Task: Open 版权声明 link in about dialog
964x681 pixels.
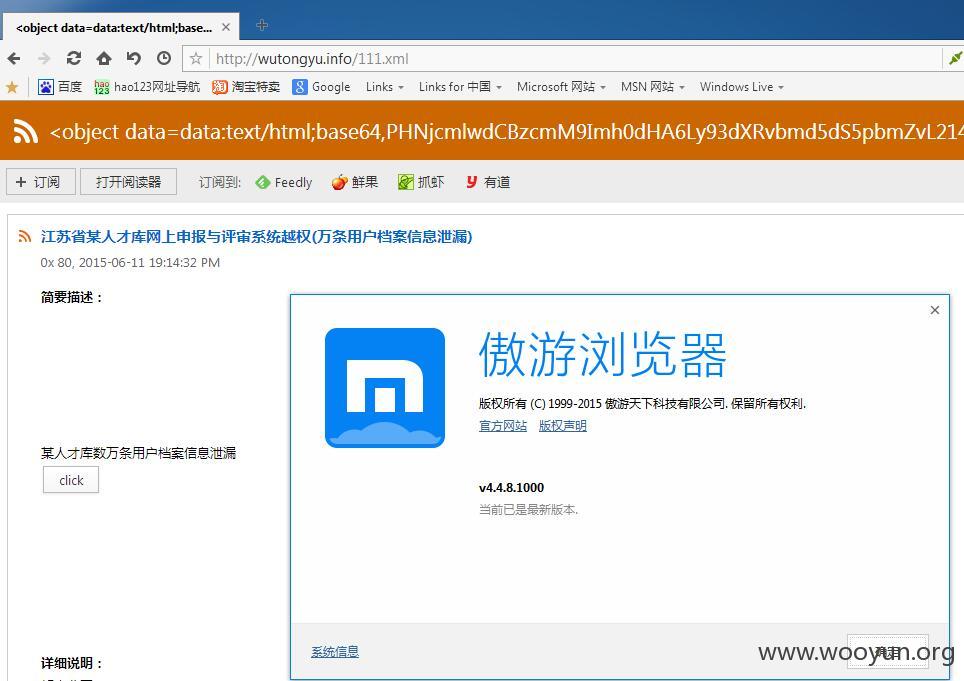Action: pos(563,425)
